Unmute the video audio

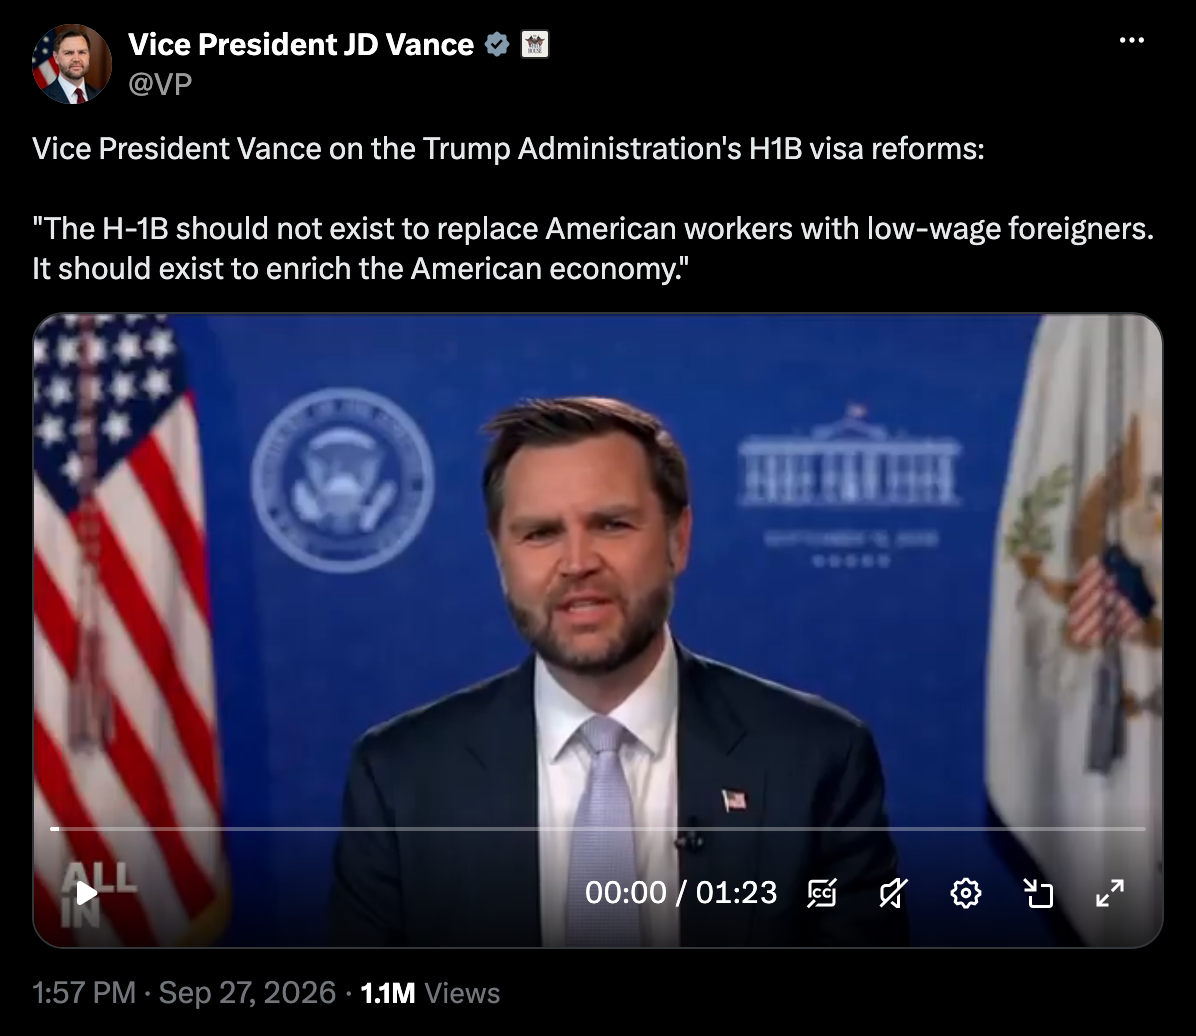pos(892,893)
